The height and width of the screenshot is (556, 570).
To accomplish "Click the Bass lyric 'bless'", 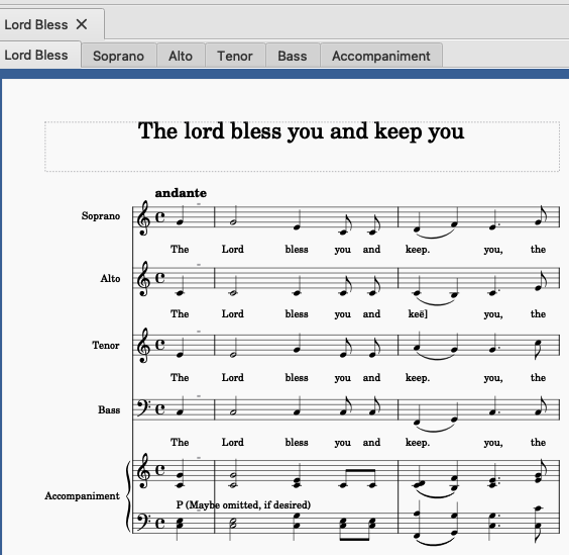I will (297, 443).
